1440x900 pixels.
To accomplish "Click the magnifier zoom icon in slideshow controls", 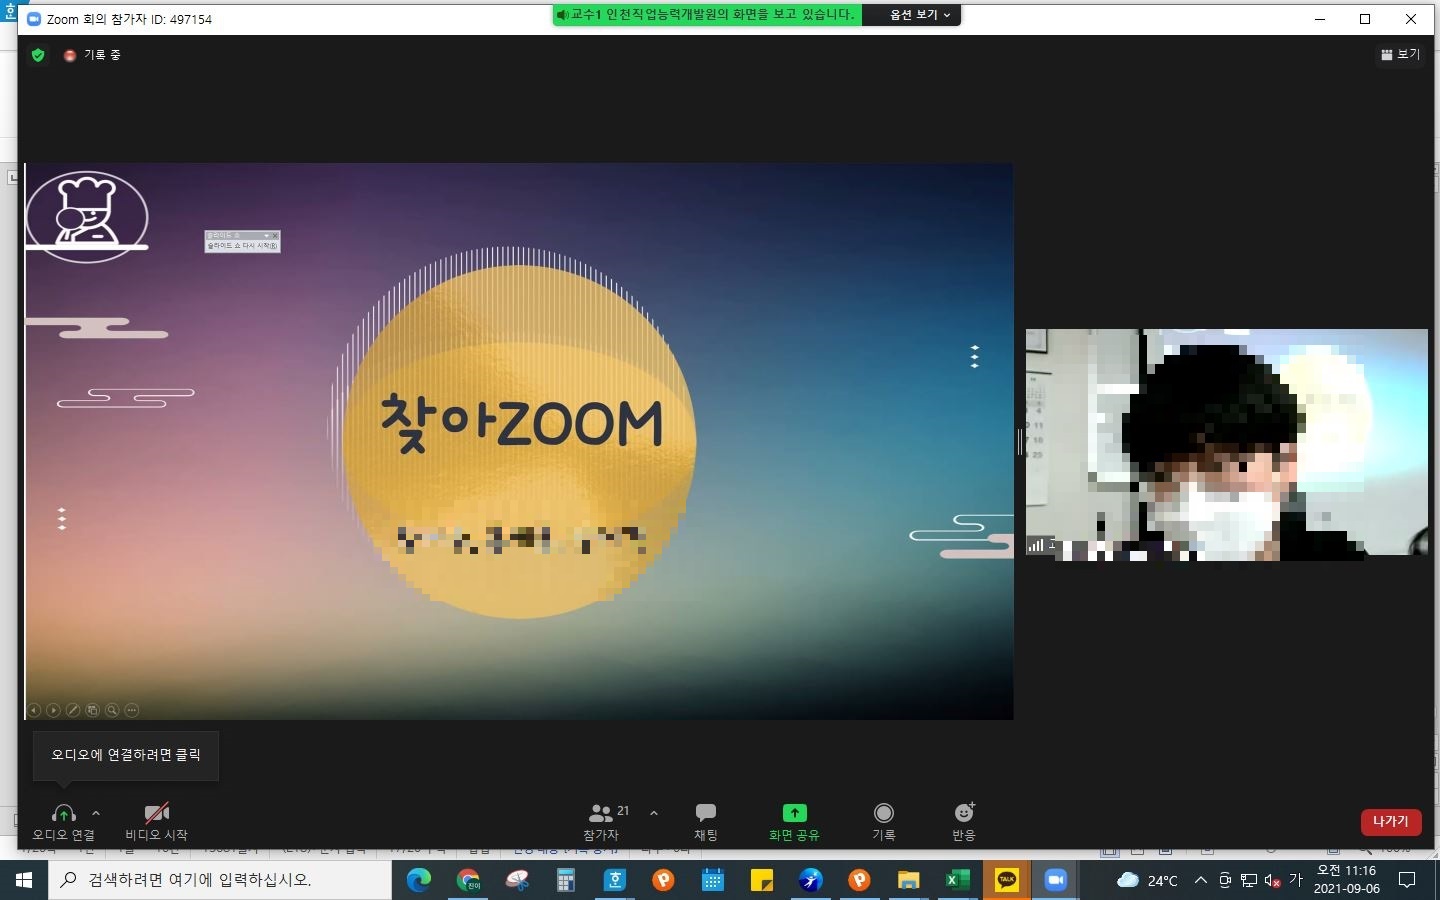I will point(112,710).
